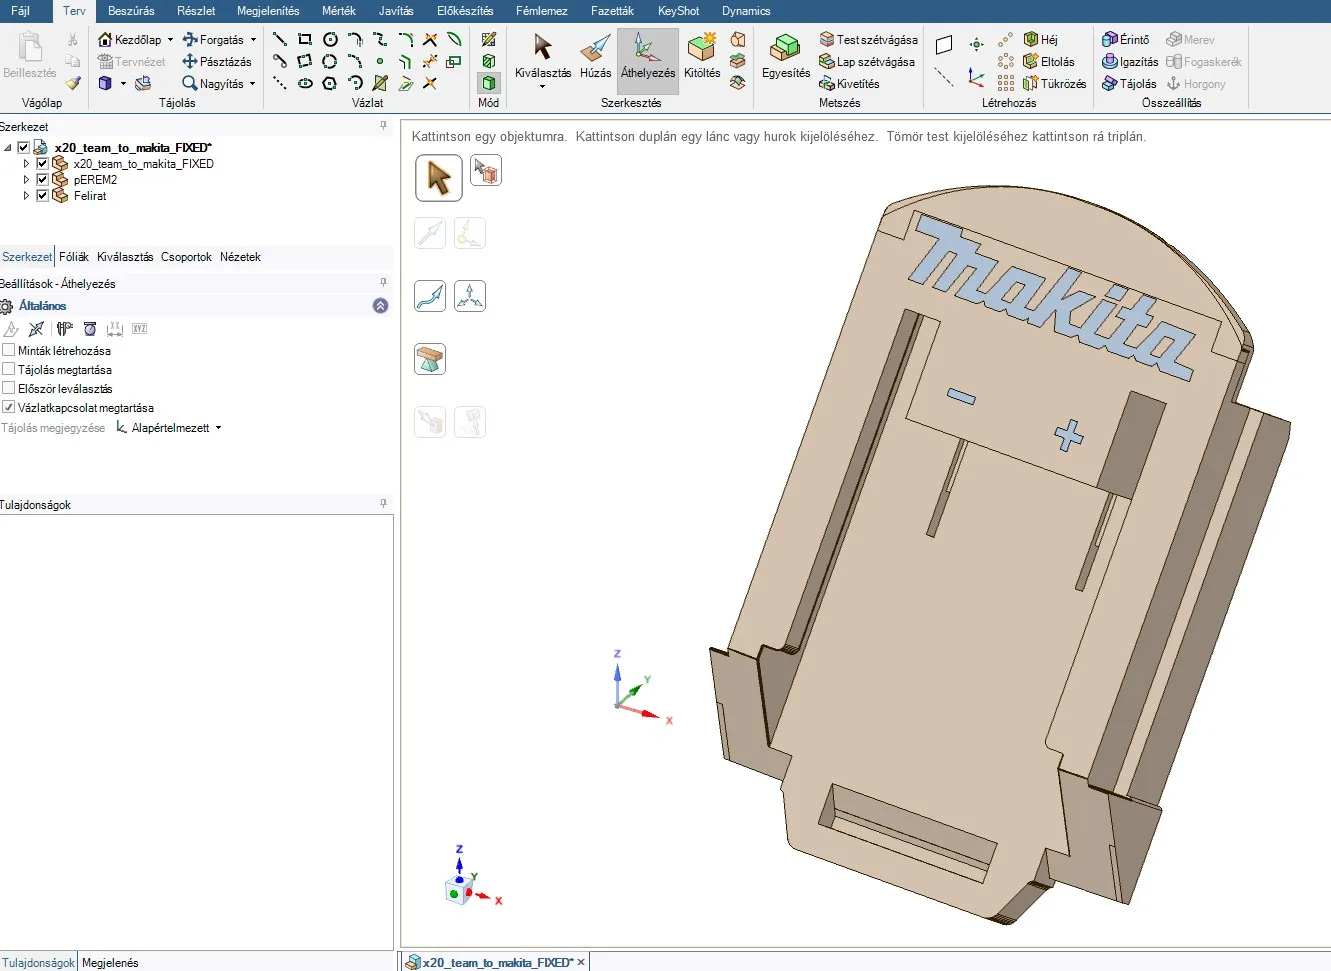
Task: Activate the Áthelyezés move tool
Action: pyautogui.click(x=648, y=60)
